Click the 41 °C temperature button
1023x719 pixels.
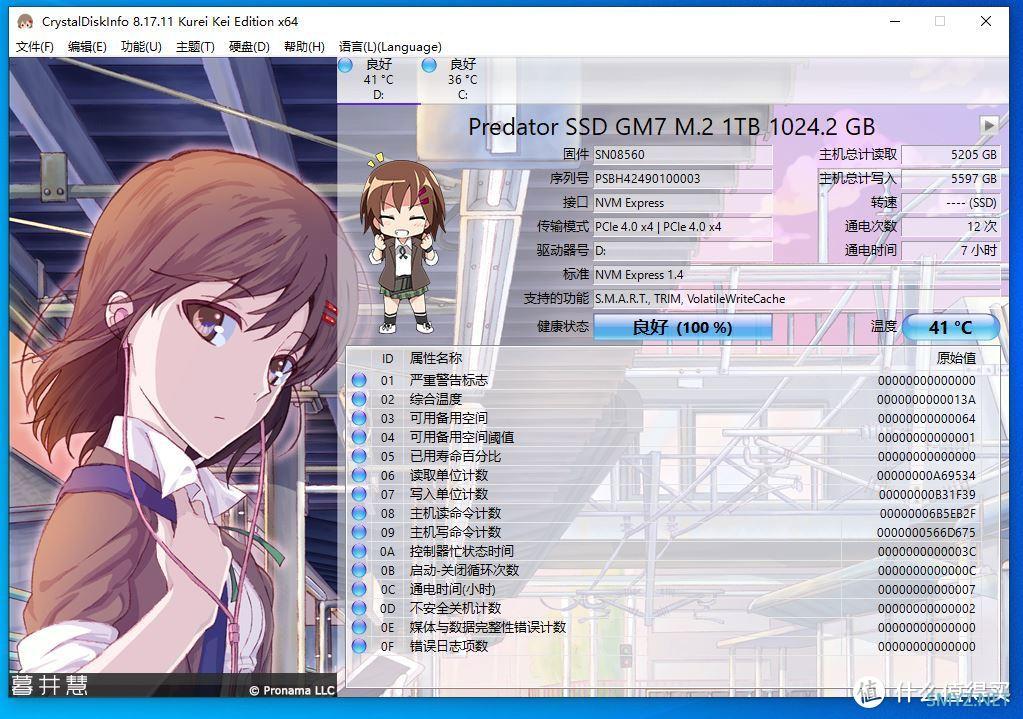point(951,327)
